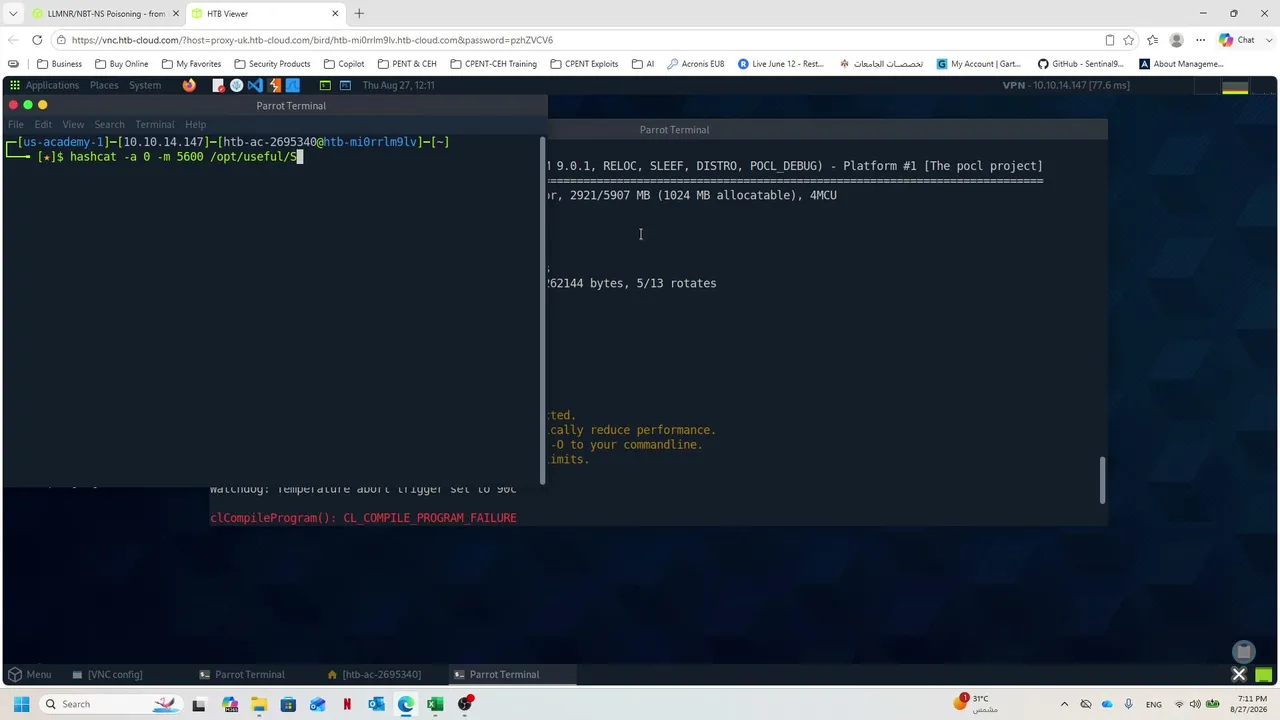Open the System menu in Parrot panel
The image size is (1280, 720).
click(x=145, y=85)
